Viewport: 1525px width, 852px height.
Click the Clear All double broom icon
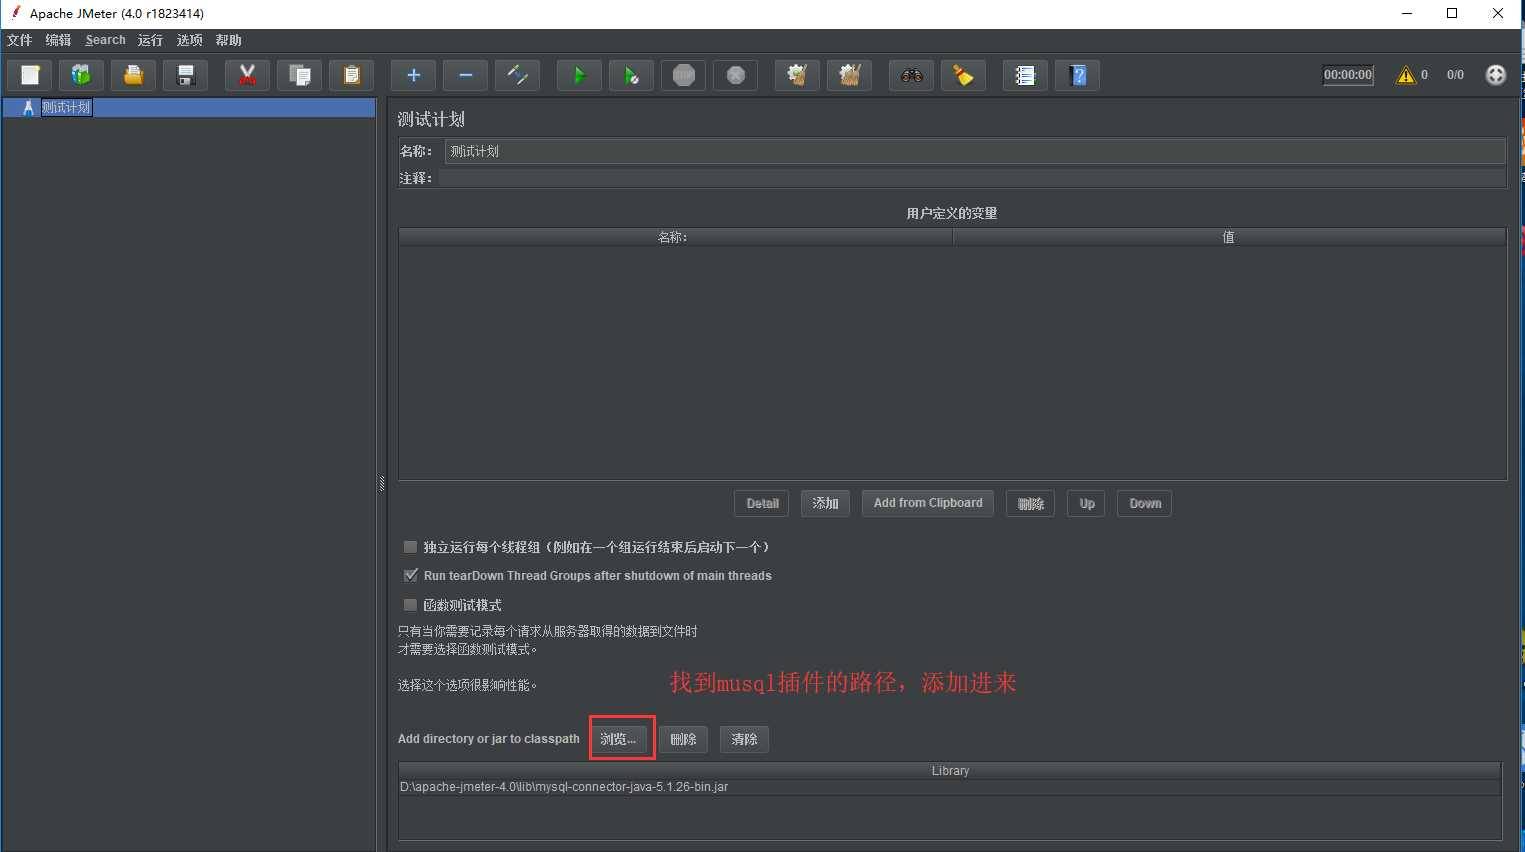point(849,75)
